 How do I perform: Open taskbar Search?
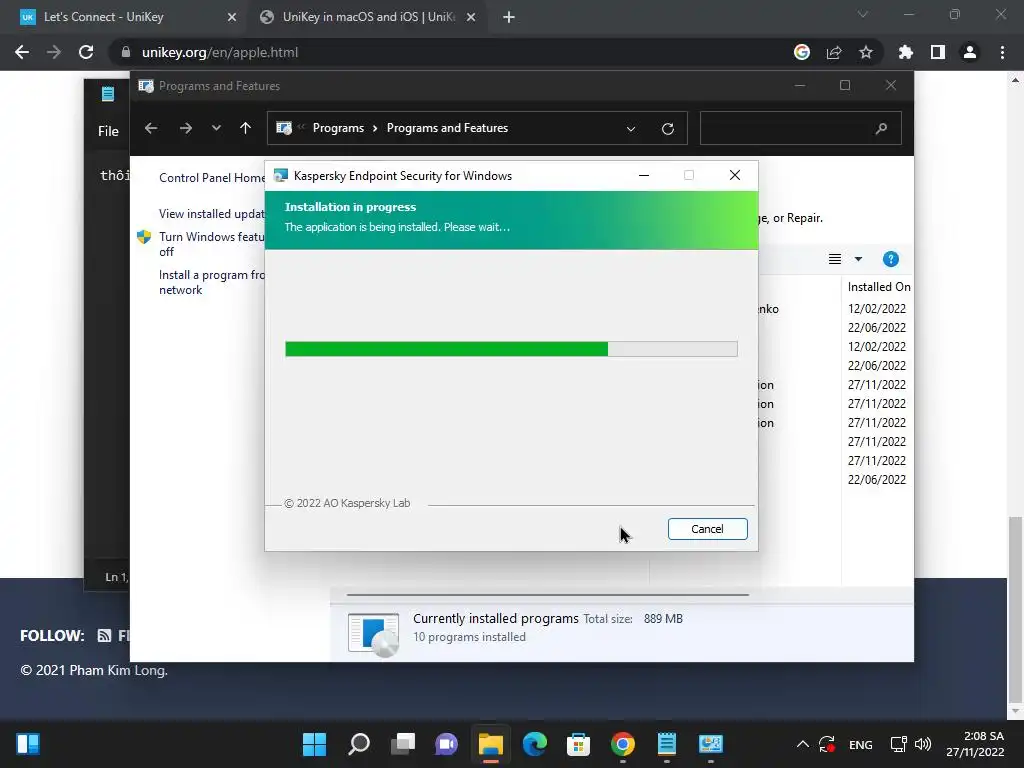pos(359,744)
